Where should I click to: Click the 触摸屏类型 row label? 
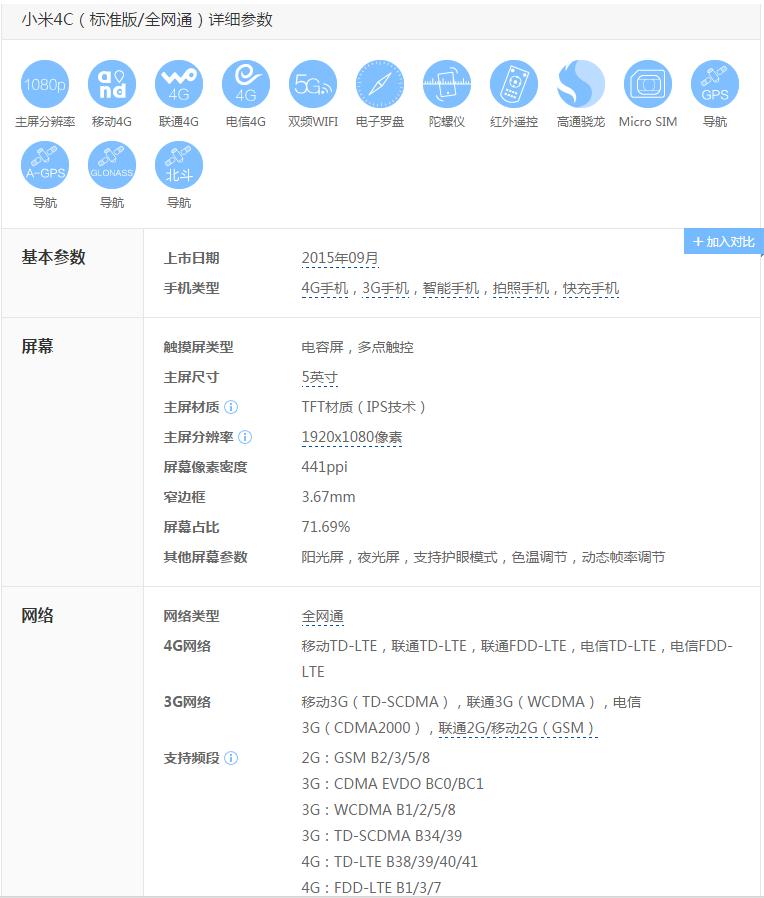pyautogui.click(x=198, y=347)
